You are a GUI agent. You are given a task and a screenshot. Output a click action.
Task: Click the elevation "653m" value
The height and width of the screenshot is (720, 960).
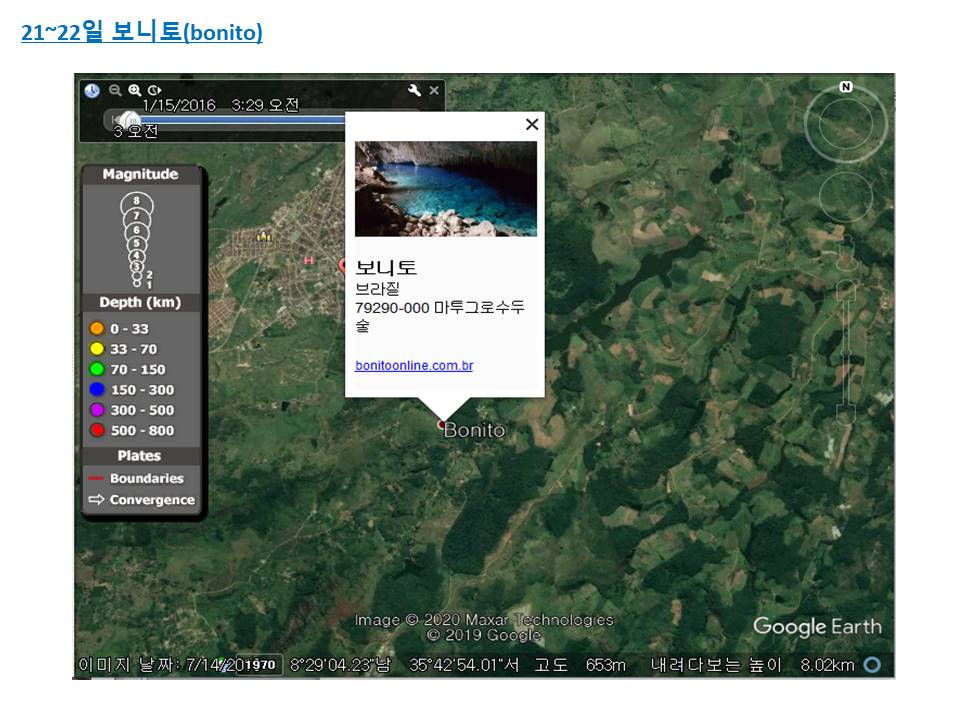606,665
